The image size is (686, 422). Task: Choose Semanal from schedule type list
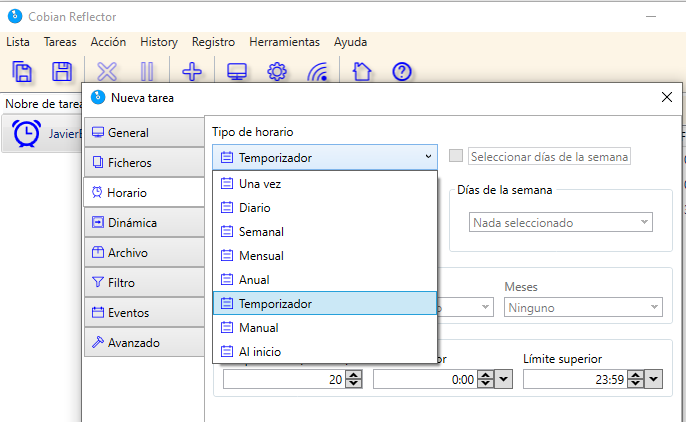(x=325, y=232)
